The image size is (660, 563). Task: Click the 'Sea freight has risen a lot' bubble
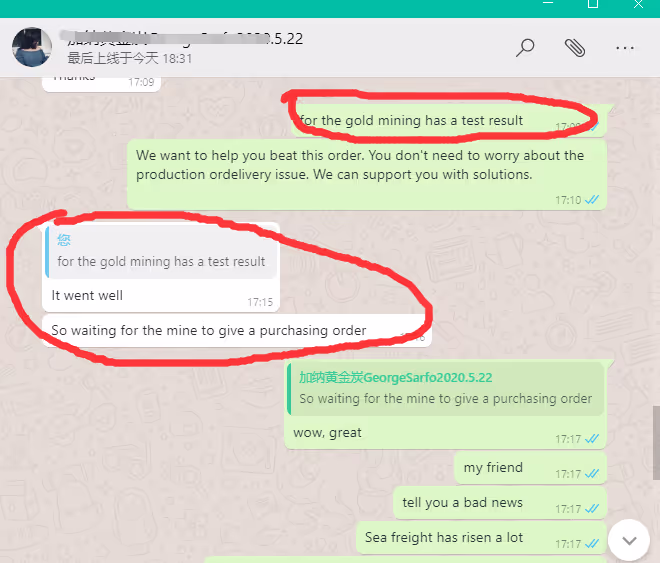pos(481,538)
